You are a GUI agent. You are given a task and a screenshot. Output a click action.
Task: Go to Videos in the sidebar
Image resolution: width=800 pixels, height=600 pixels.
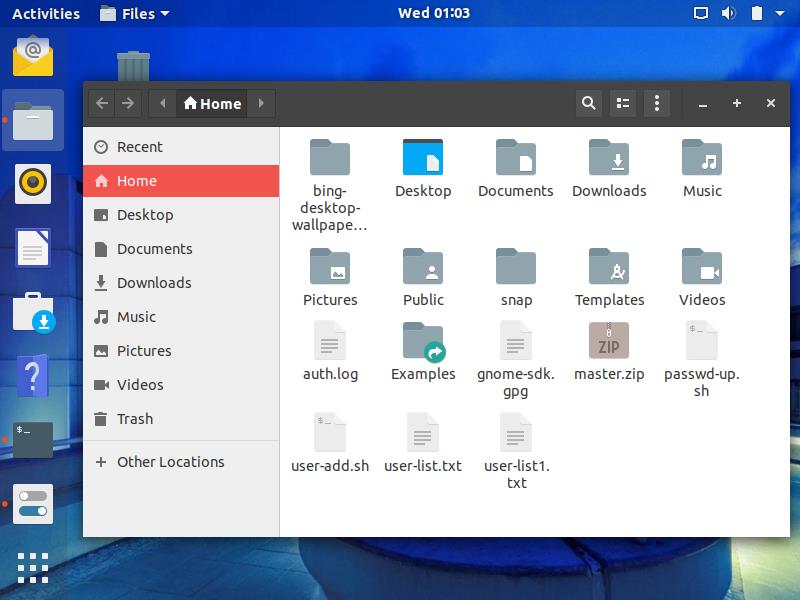click(181, 385)
